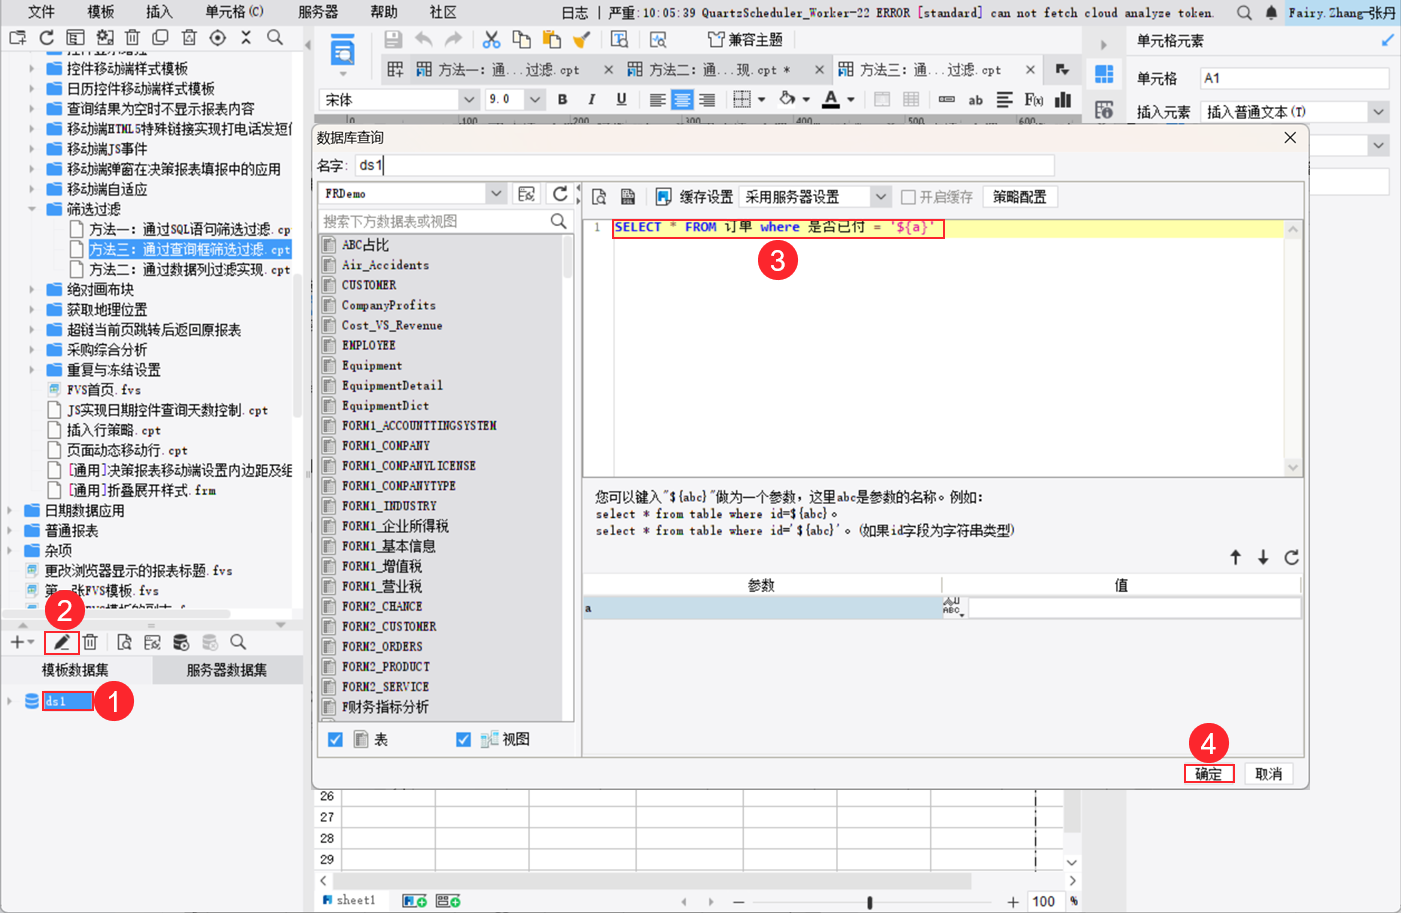This screenshot has height=913, width=1401.
Task: Click the SQL preview icon in query dialog
Action: [599, 197]
